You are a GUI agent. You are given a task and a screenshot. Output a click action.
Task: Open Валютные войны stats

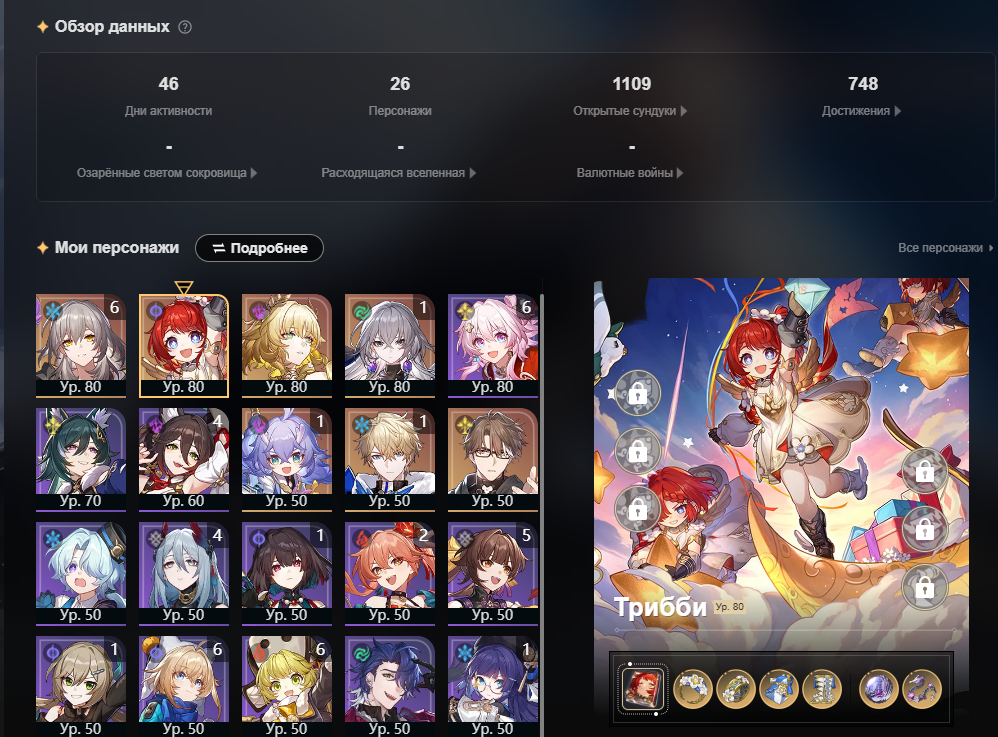coord(629,172)
